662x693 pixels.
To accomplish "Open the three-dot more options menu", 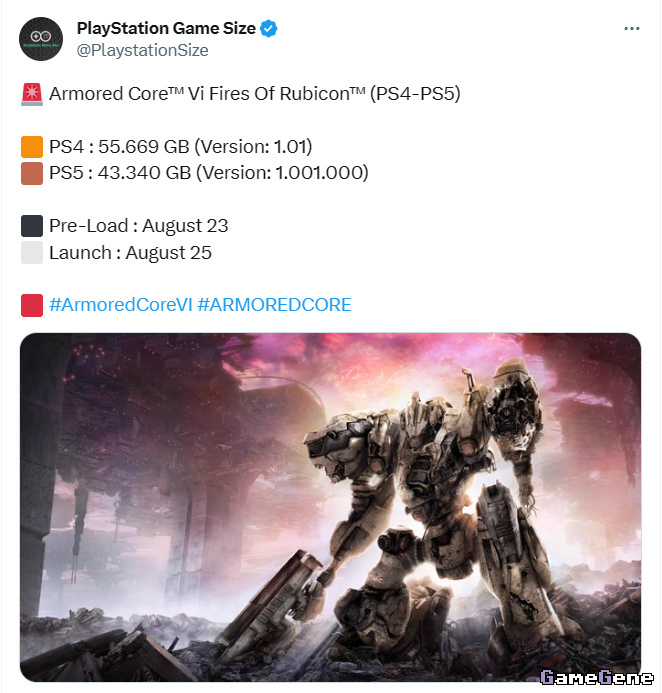I will pos(632,29).
